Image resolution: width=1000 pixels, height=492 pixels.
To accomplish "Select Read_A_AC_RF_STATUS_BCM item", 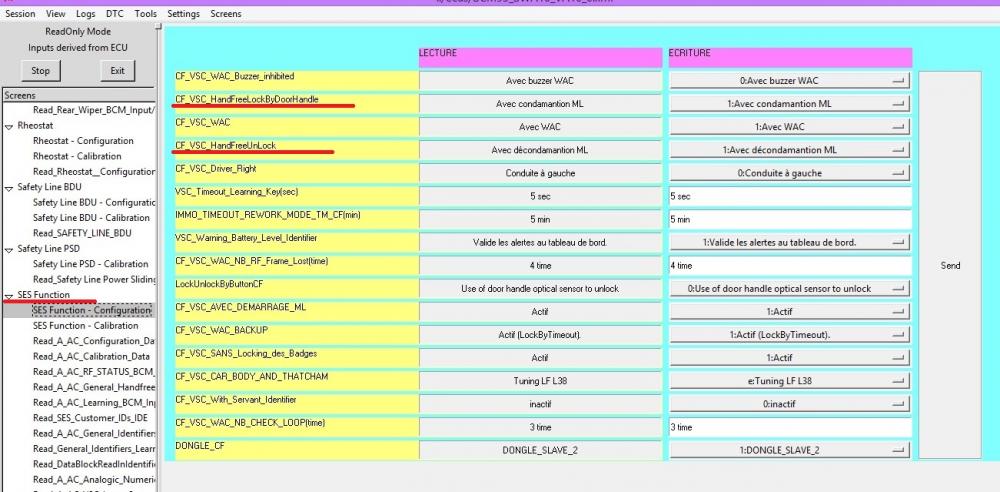I will (x=93, y=371).
